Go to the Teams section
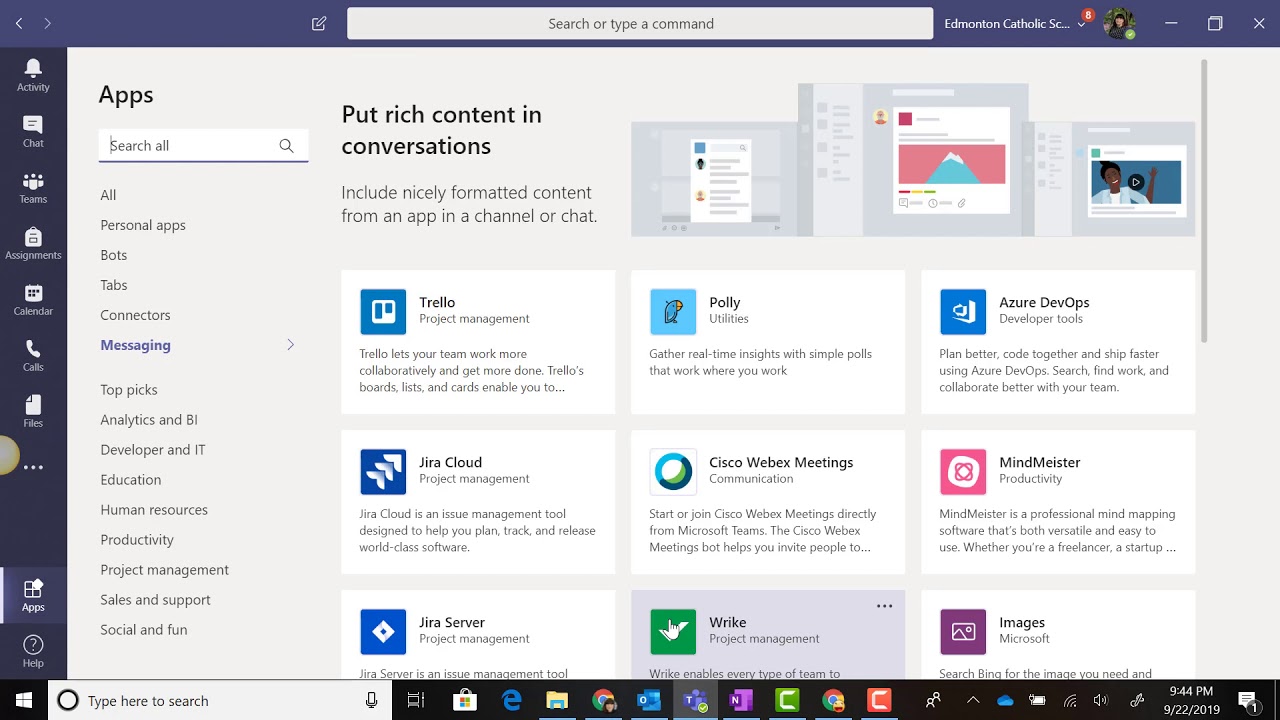The image size is (1280, 720). click(33, 187)
